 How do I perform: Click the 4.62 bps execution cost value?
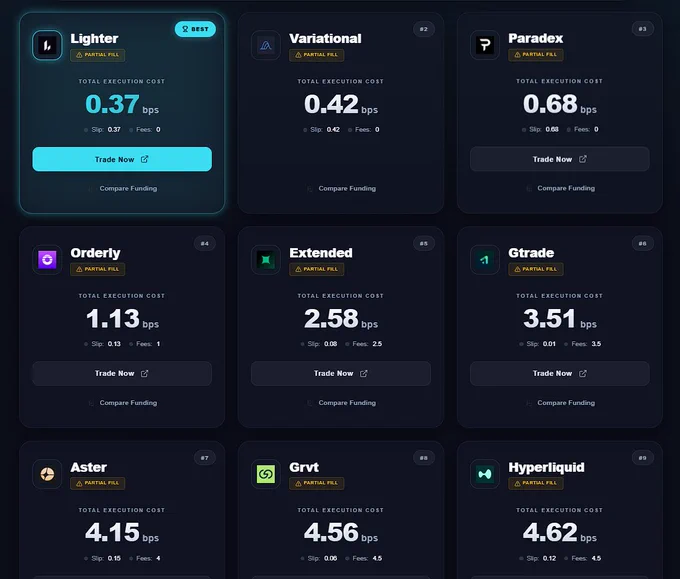(x=559, y=532)
